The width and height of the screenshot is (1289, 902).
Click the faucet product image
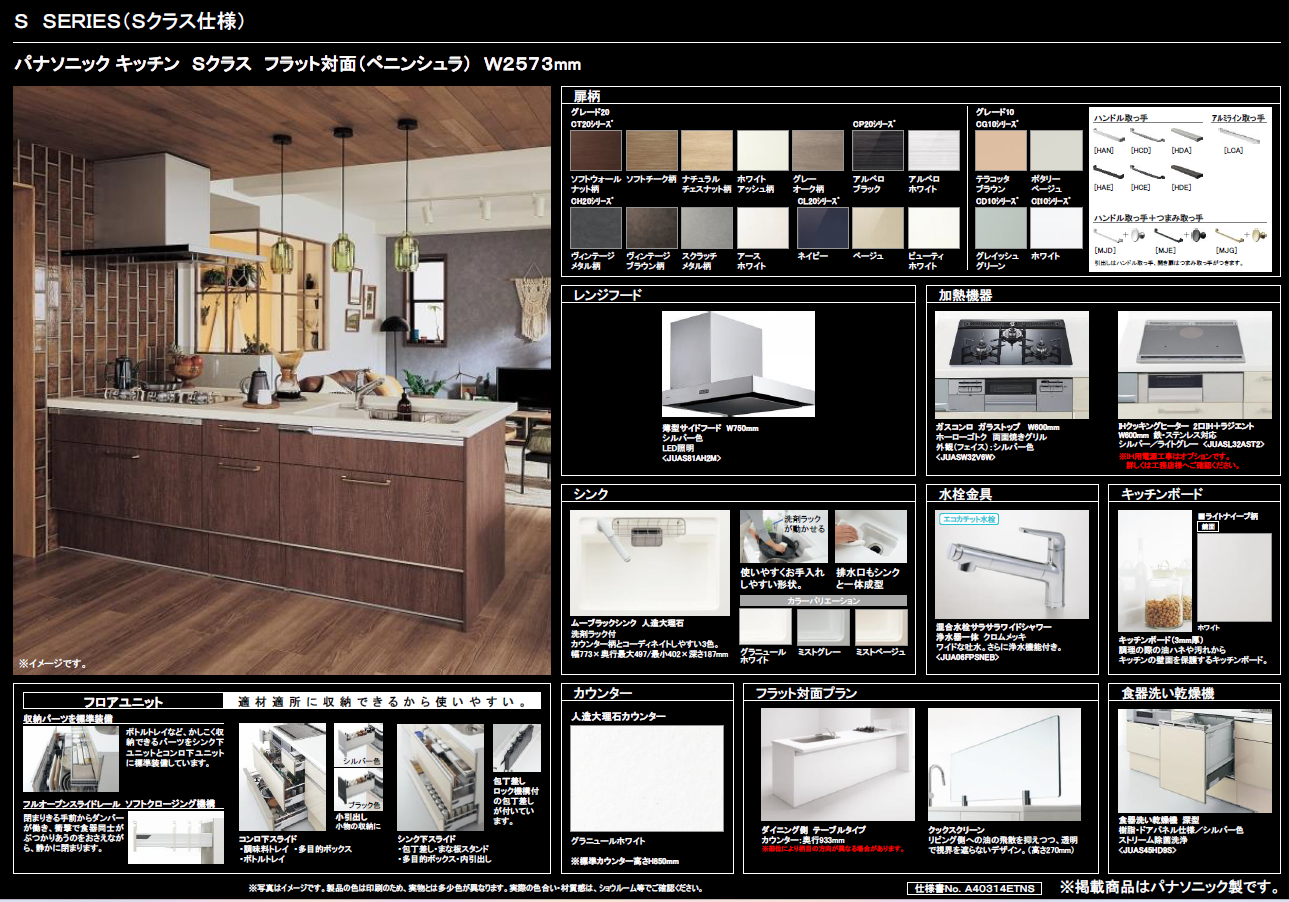pos(1012,564)
